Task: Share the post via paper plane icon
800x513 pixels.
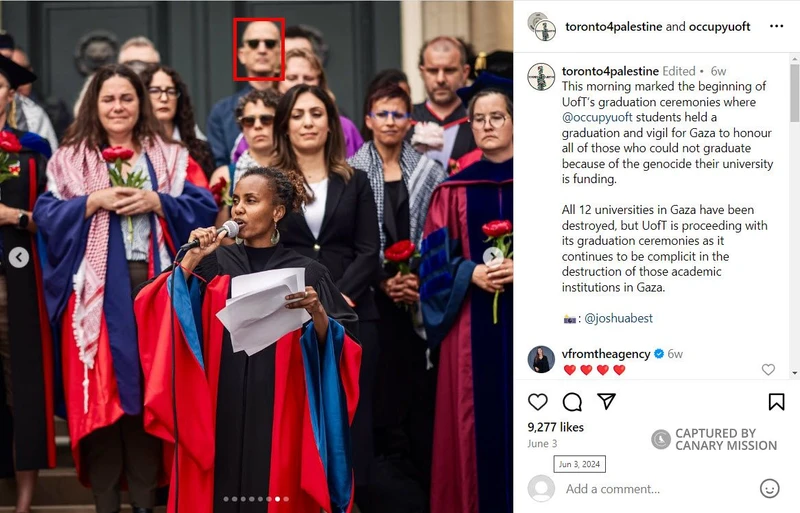Action: click(x=606, y=401)
